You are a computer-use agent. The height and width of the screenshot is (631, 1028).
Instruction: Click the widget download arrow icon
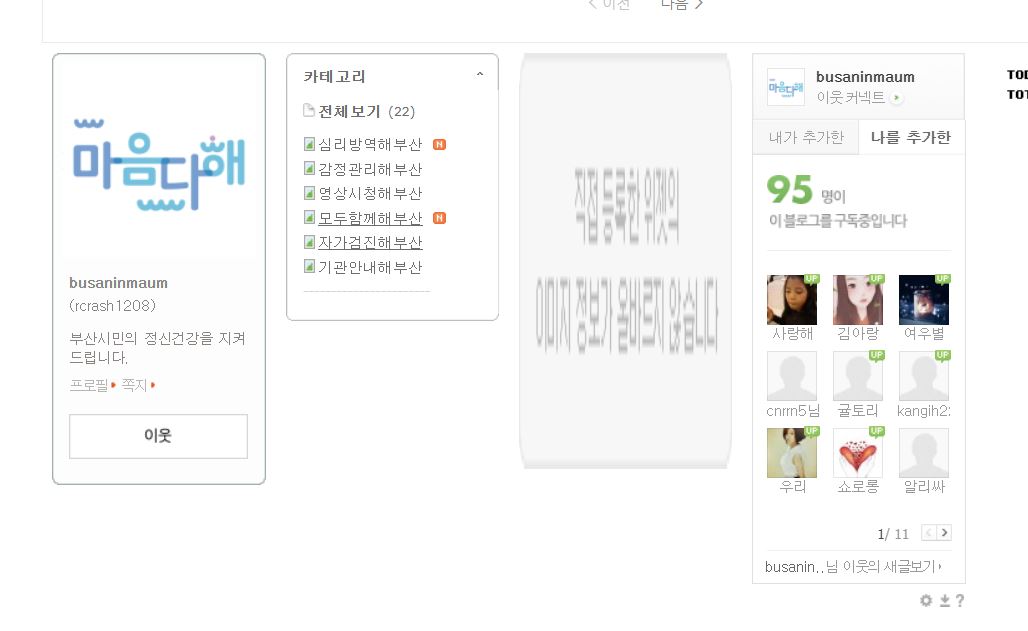tap(945, 600)
